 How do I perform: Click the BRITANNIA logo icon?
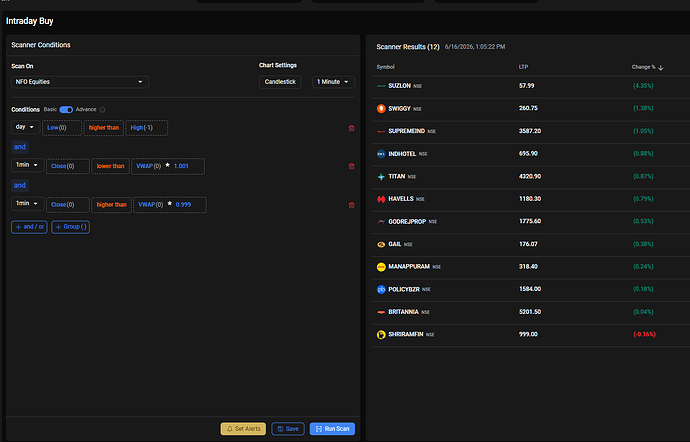381,312
